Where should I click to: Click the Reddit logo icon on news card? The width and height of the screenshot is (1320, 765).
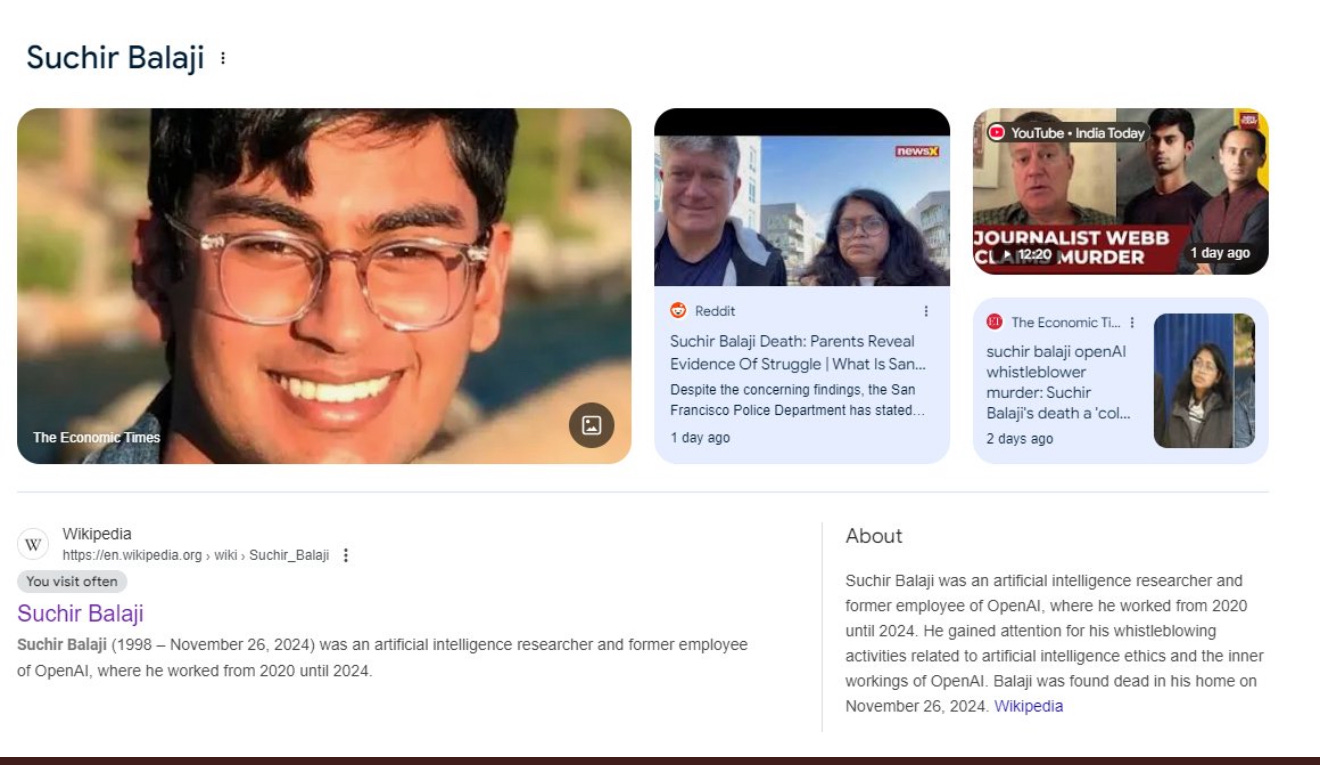pos(678,311)
